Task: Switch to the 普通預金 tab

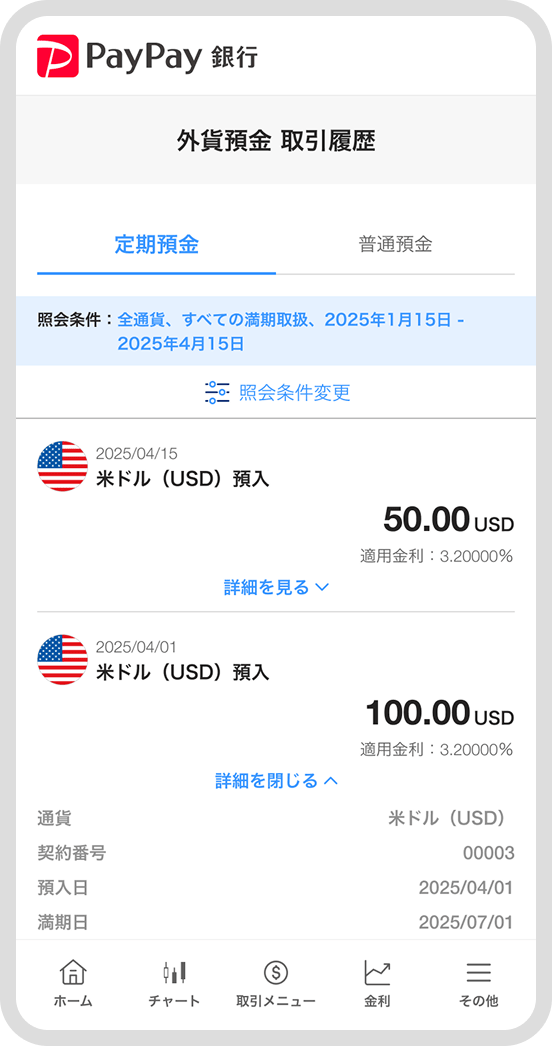Action: point(395,245)
